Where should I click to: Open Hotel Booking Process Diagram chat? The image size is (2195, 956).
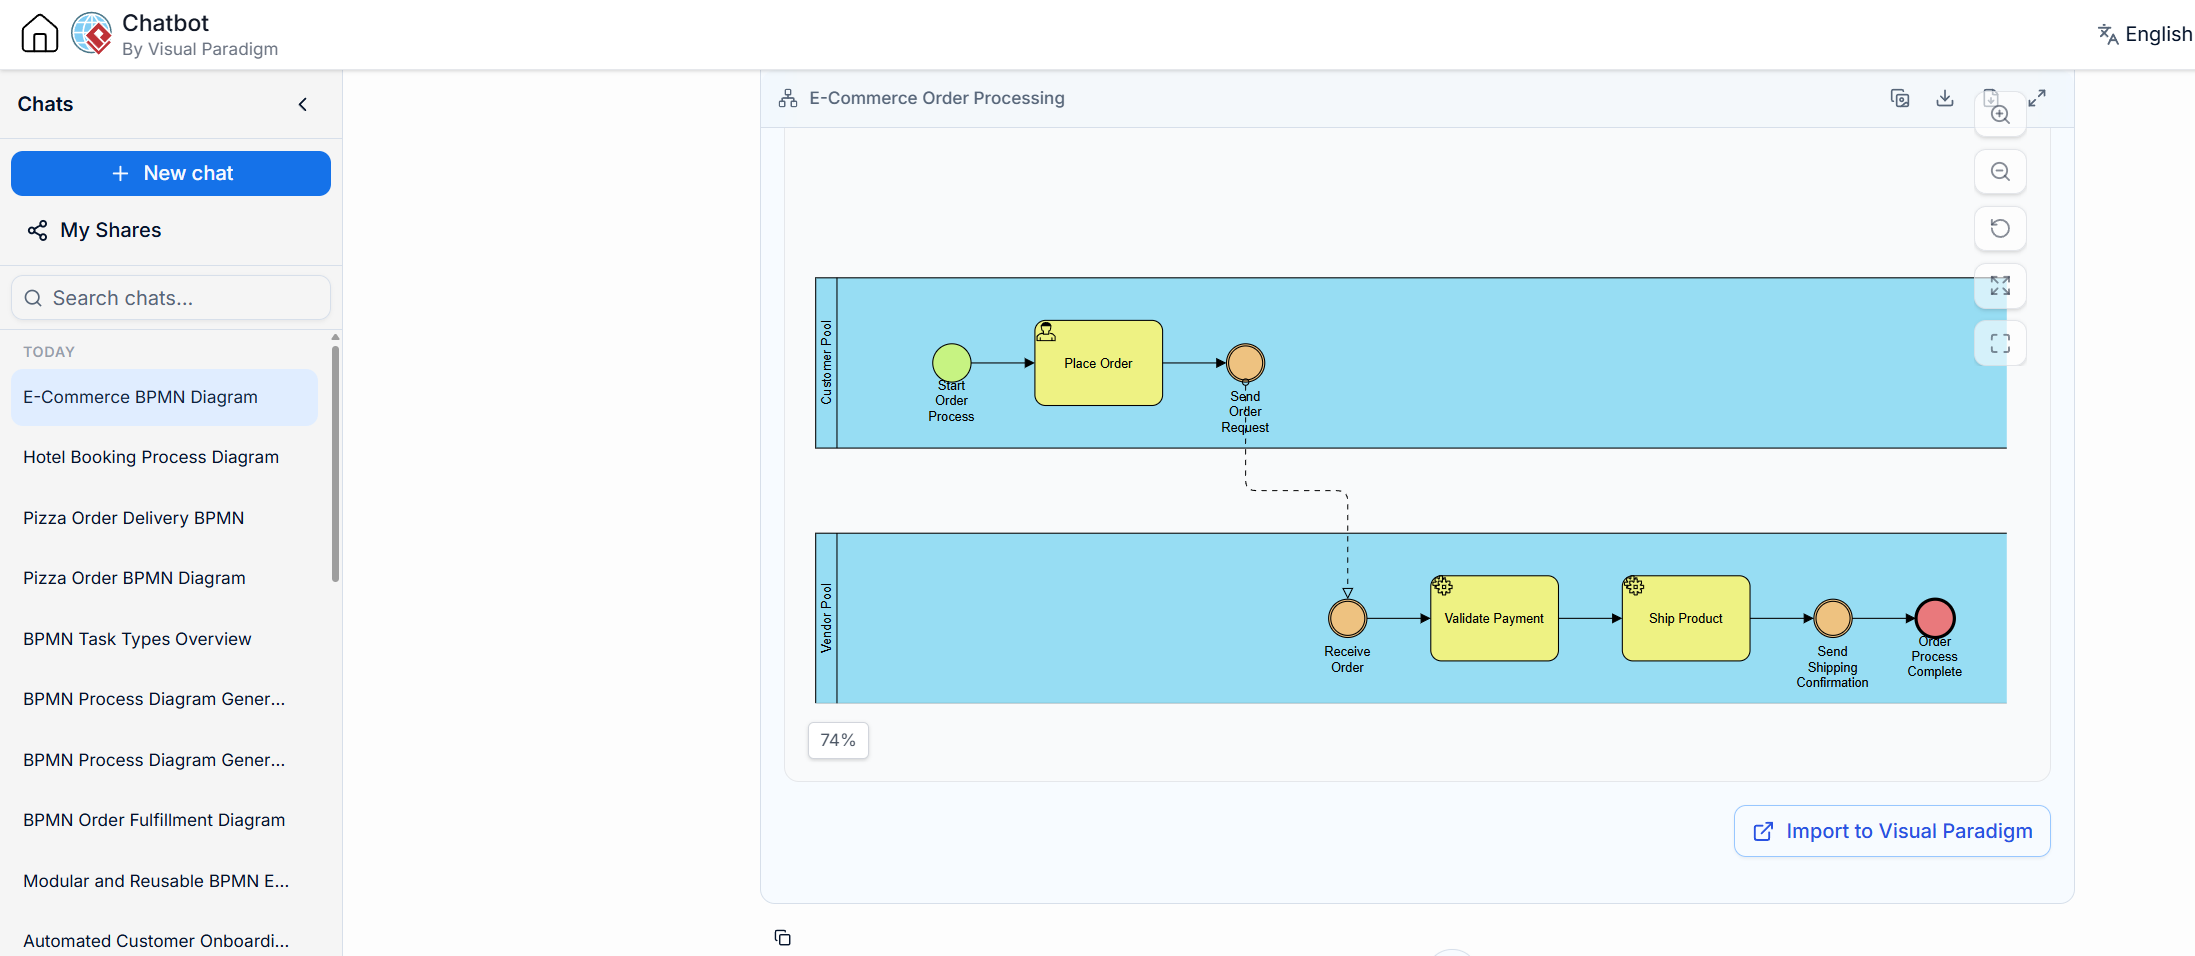164,457
